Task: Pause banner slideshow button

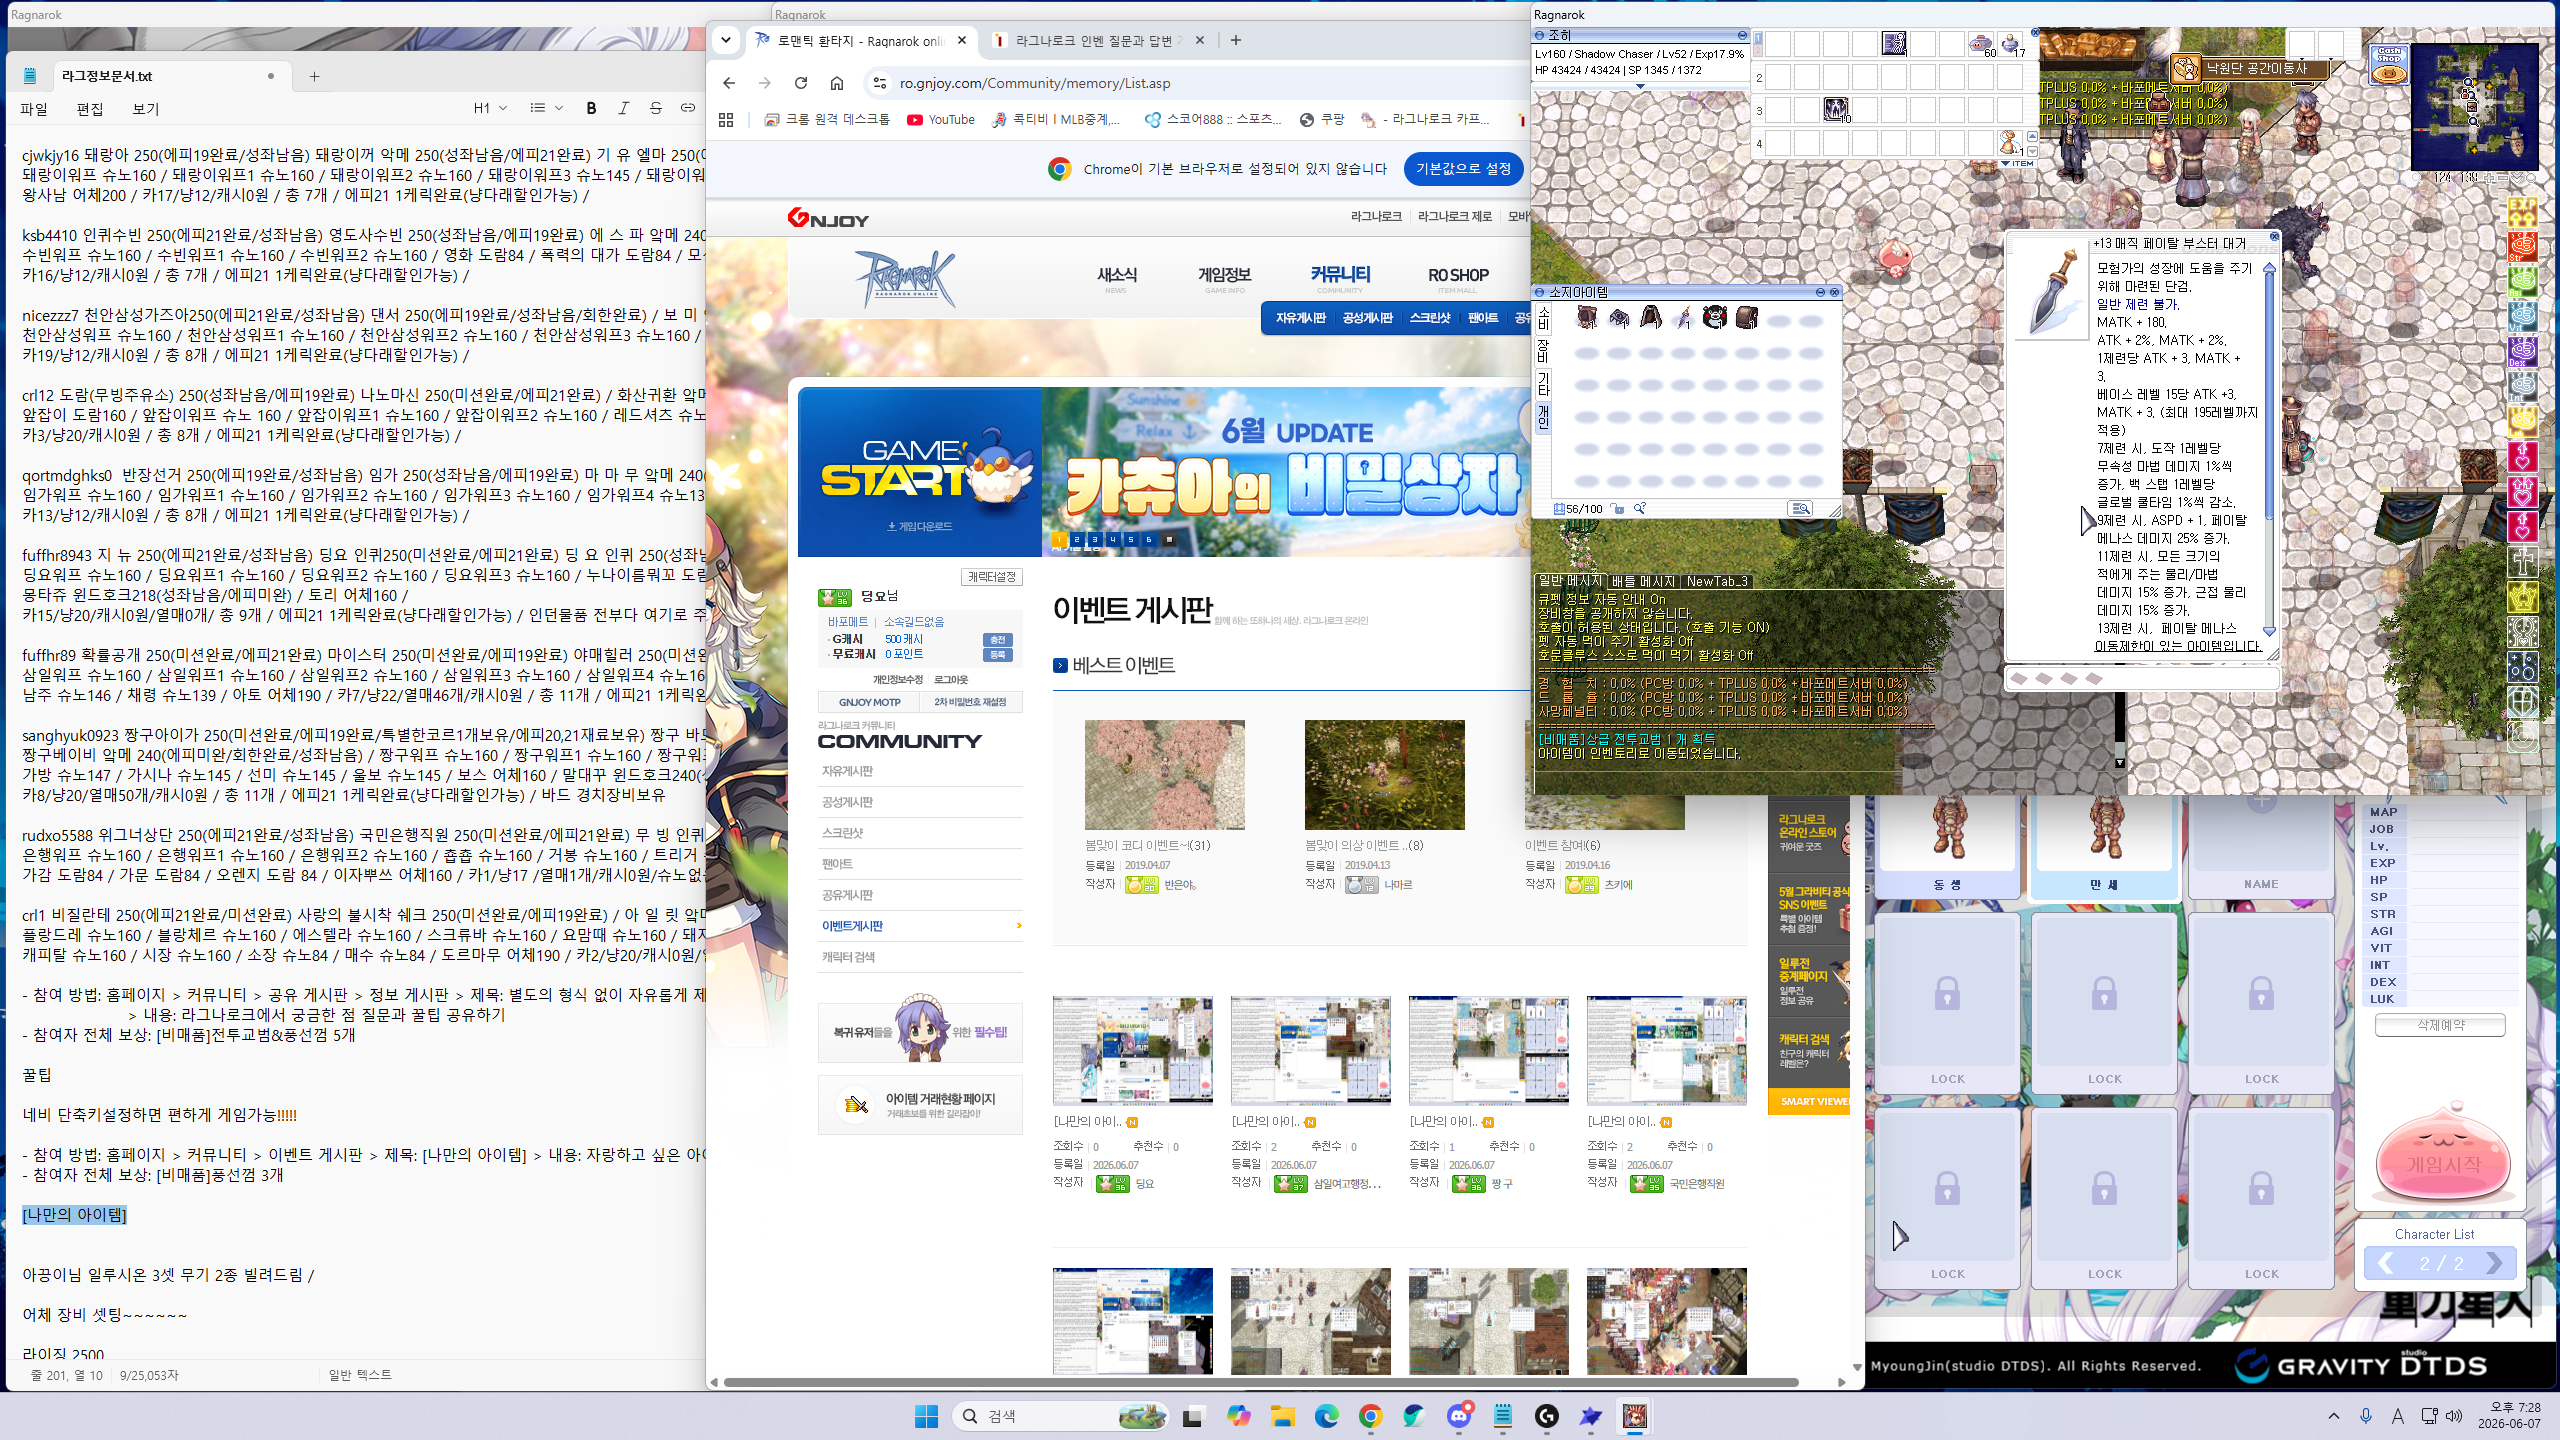Action: 1169,539
